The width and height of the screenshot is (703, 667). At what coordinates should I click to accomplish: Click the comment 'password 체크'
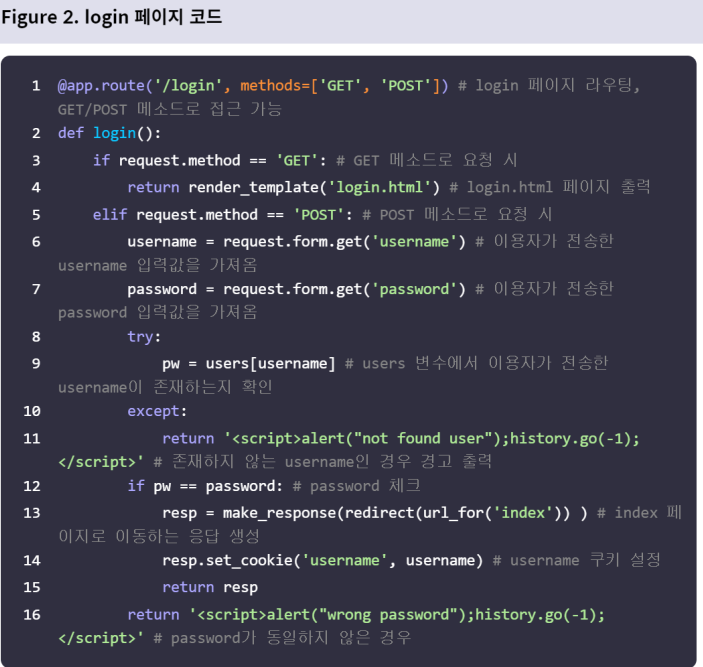pyautogui.click(x=356, y=486)
